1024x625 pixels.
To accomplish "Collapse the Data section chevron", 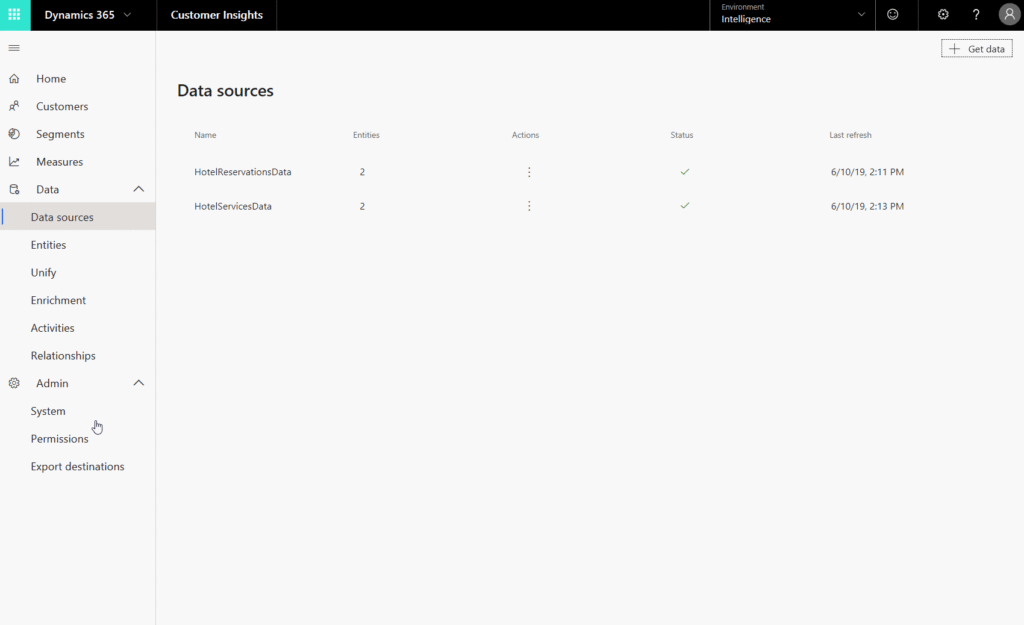I will pos(139,188).
